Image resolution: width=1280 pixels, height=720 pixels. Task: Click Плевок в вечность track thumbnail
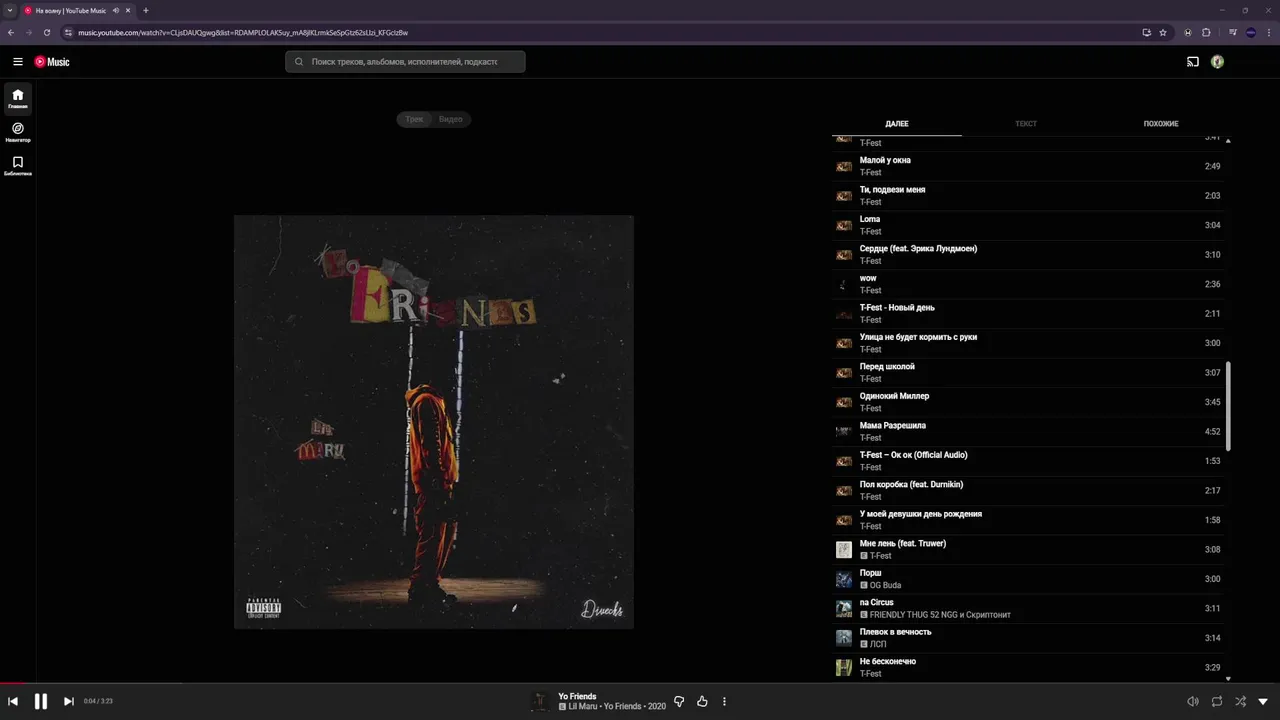coord(844,638)
